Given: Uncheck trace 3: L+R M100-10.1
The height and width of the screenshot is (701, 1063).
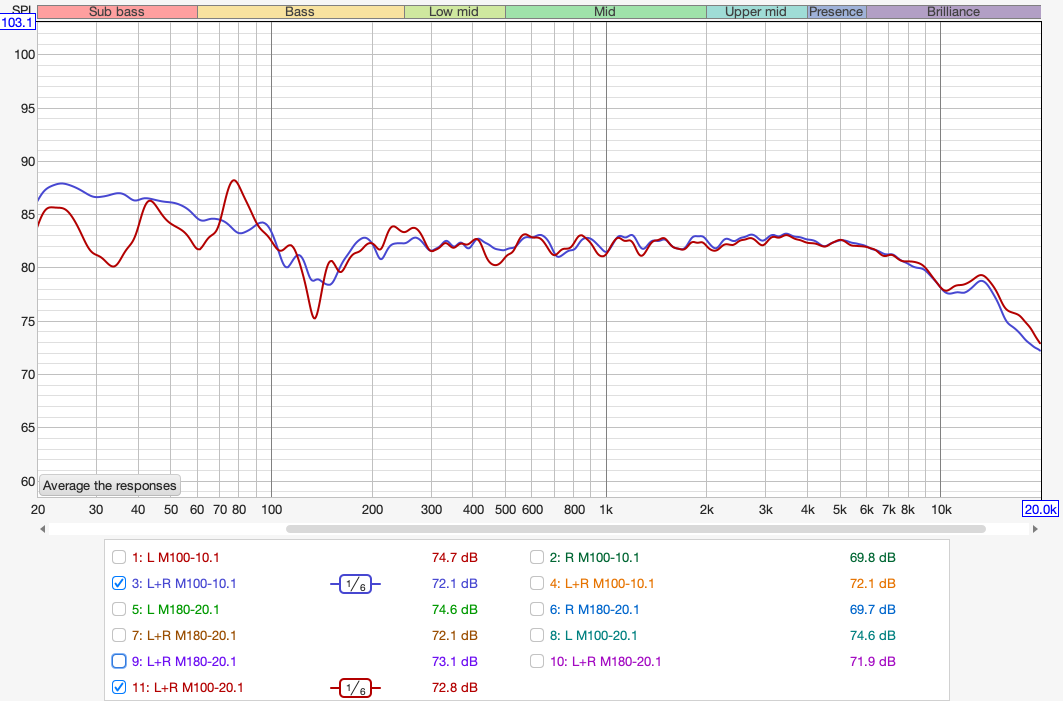Looking at the screenshot, I should click(x=119, y=583).
